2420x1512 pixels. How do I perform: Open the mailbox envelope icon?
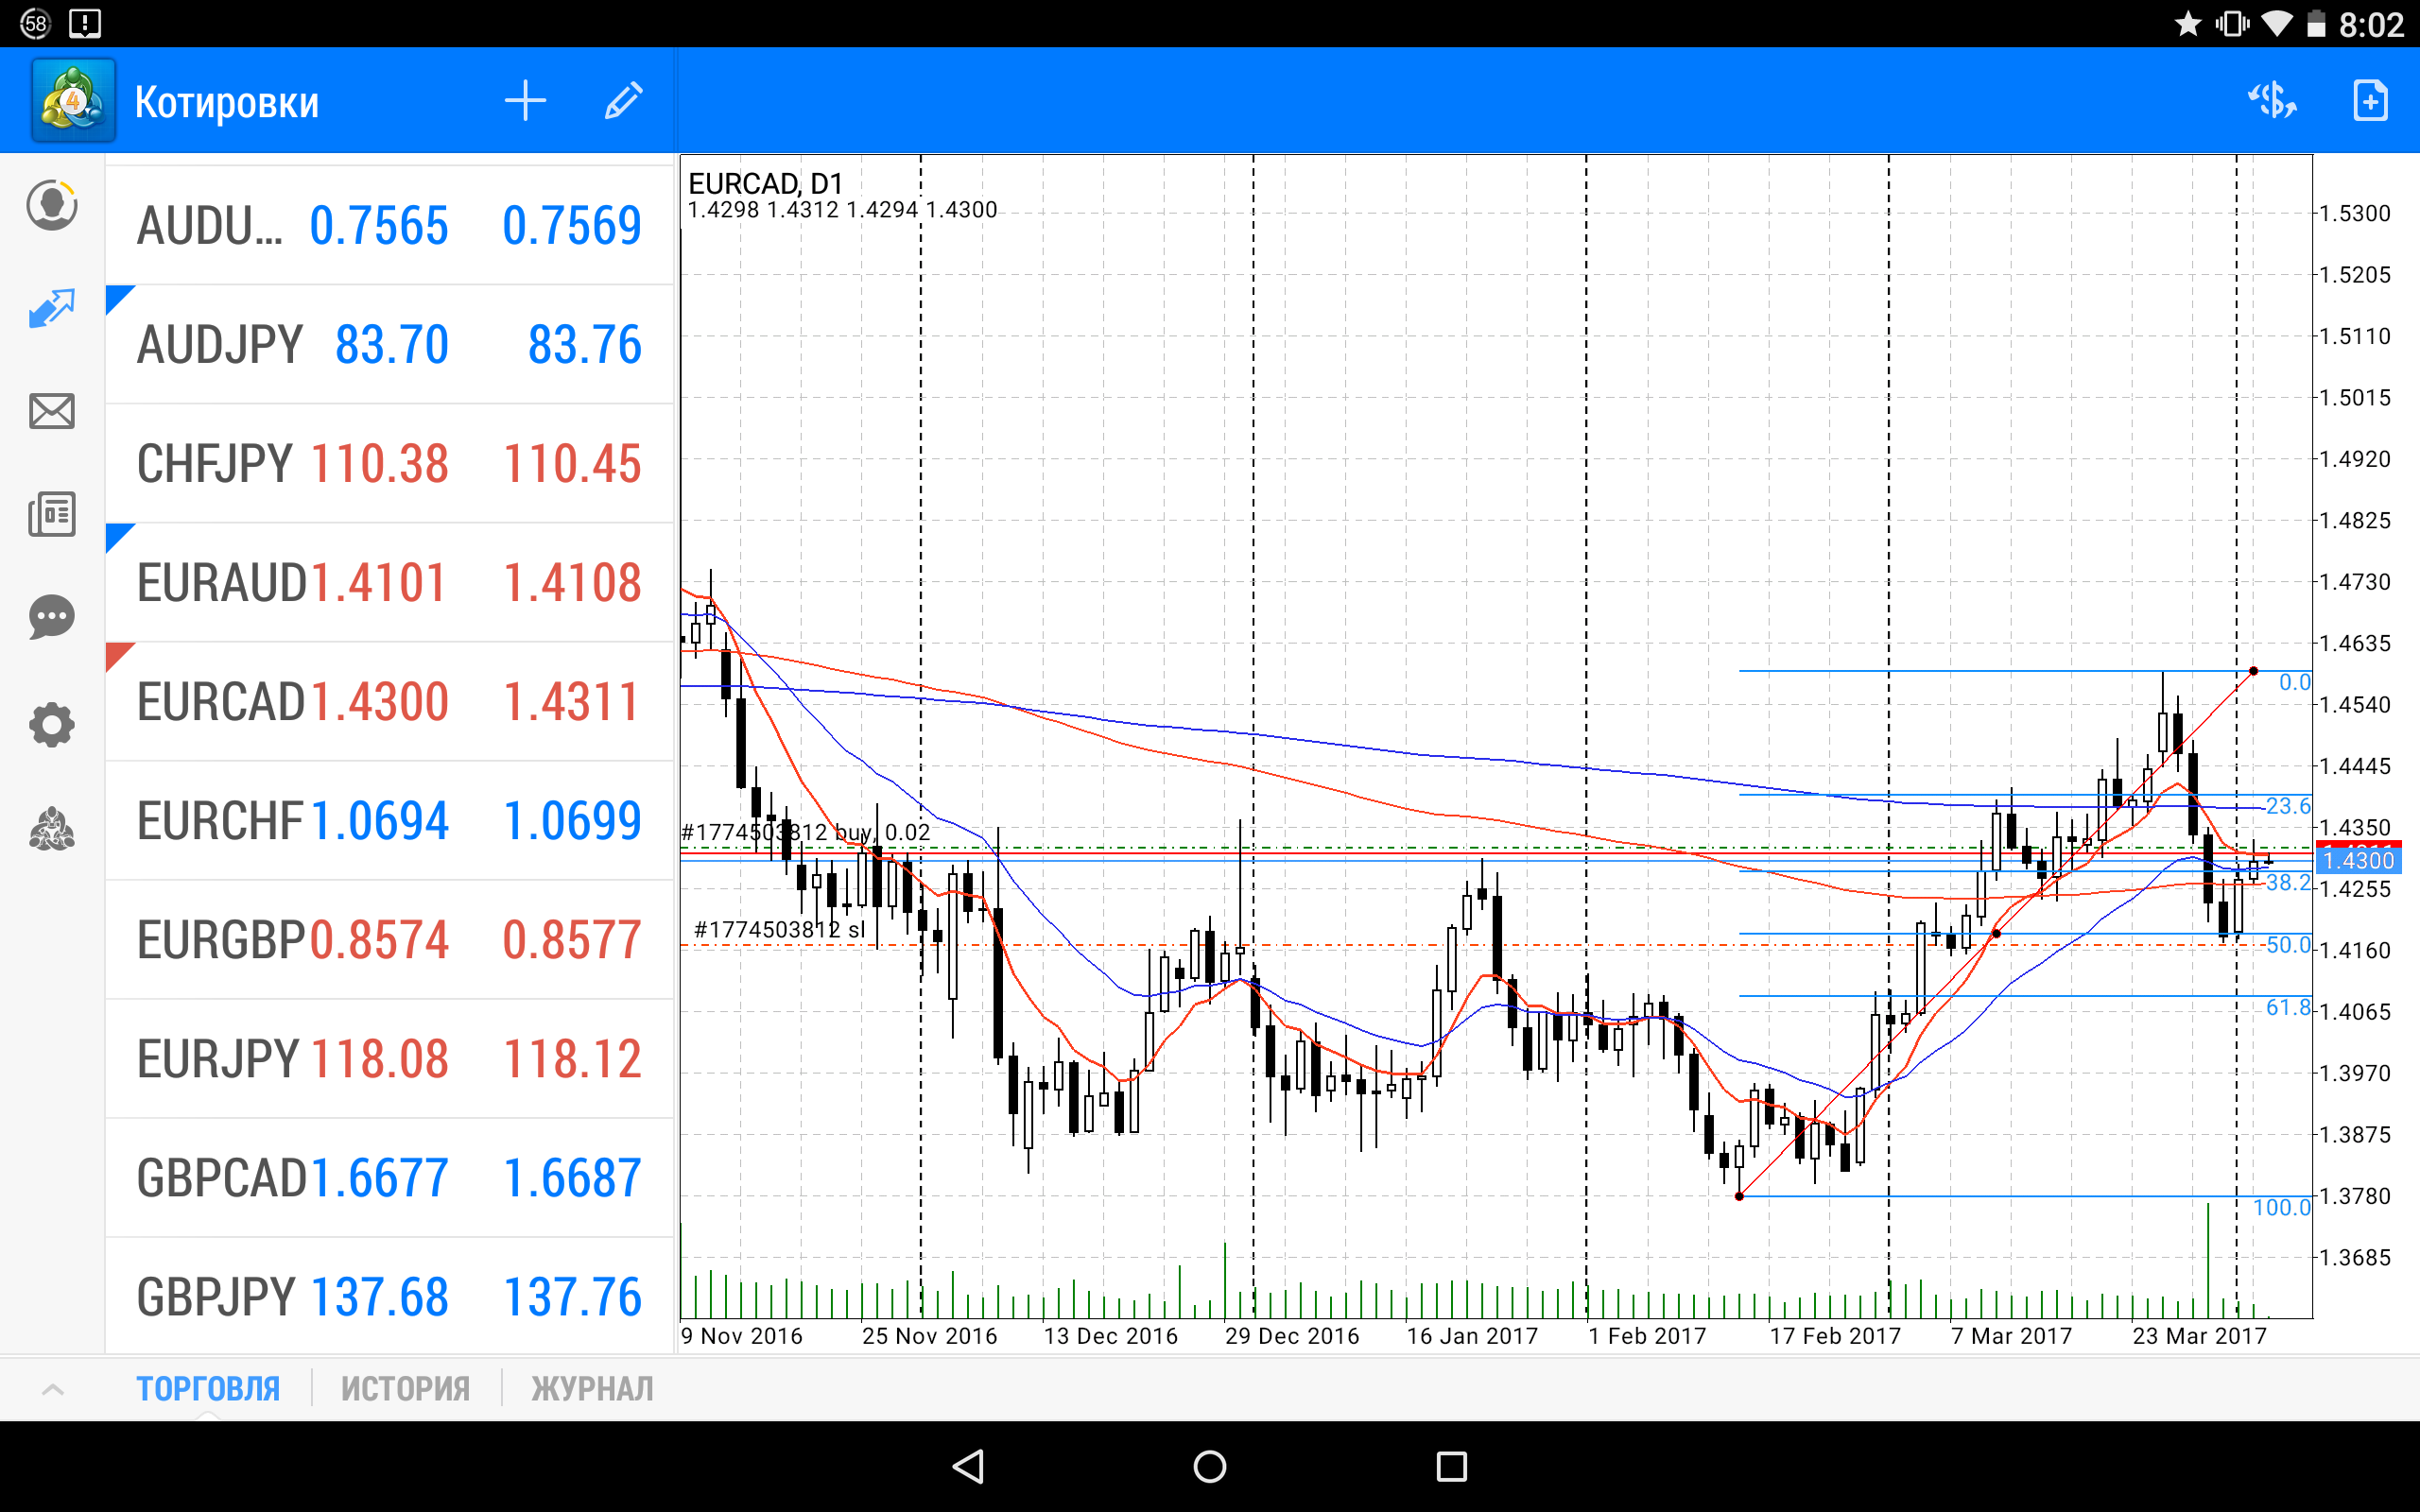click(52, 411)
